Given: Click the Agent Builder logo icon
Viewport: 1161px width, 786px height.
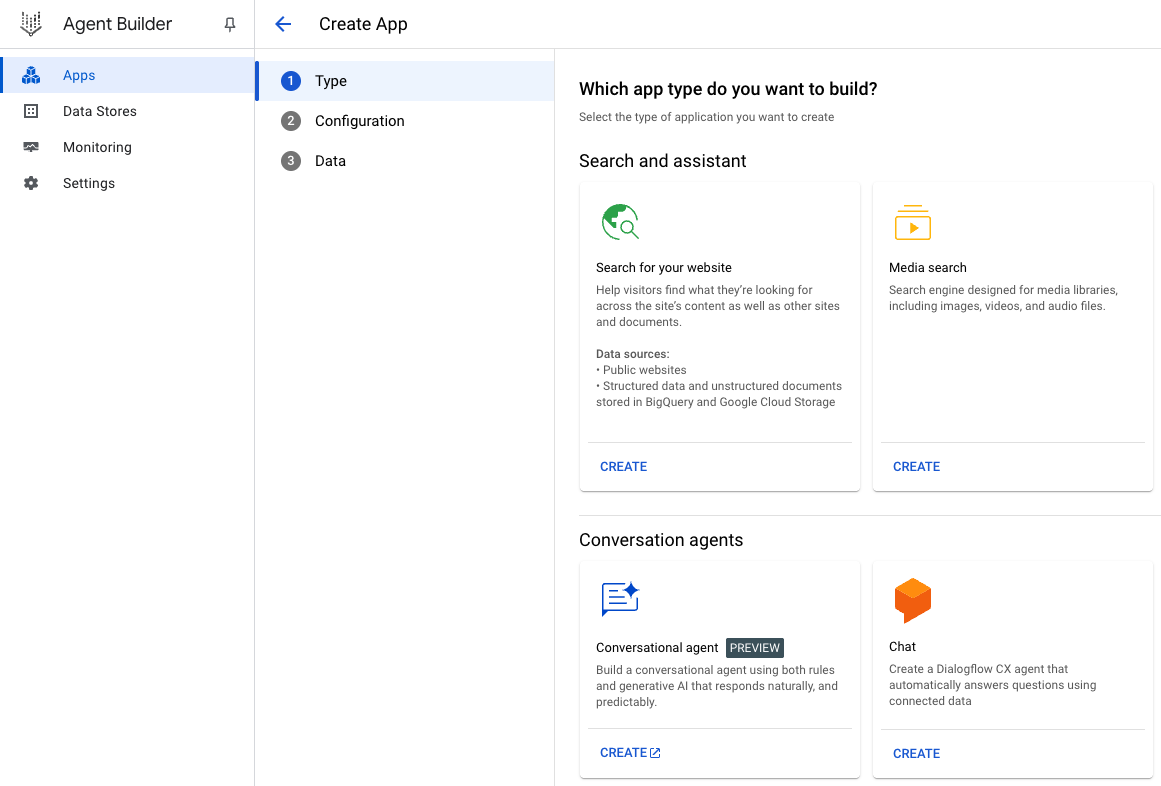Looking at the screenshot, I should pyautogui.click(x=31, y=24).
